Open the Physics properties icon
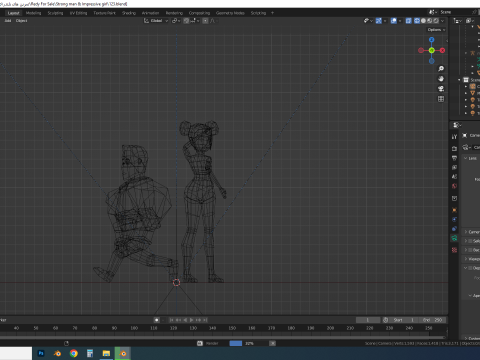Image resolution: width=480 pixels, height=360 pixels. pyautogui.click(x=454, y=219)
